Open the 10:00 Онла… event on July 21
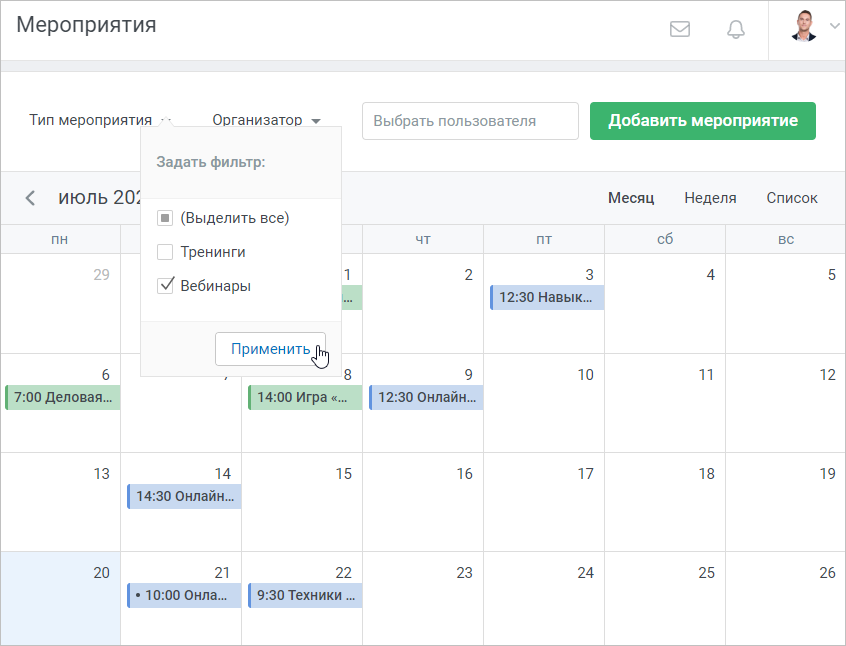846x646 pixels. pos(184,596)
